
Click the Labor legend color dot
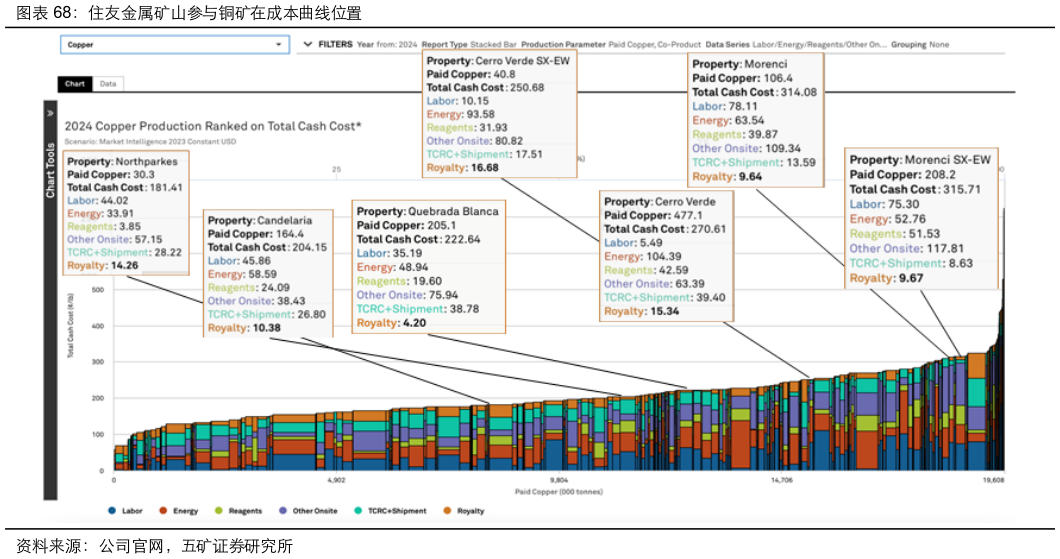112,511
